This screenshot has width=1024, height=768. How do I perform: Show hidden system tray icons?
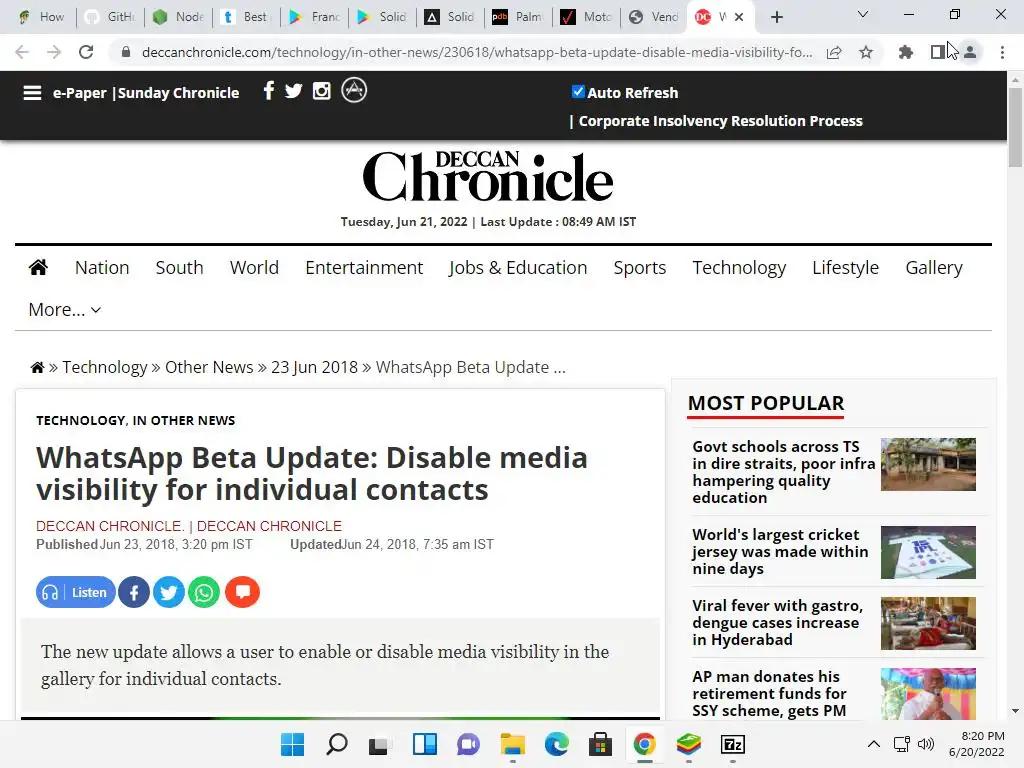click(874, 744)
